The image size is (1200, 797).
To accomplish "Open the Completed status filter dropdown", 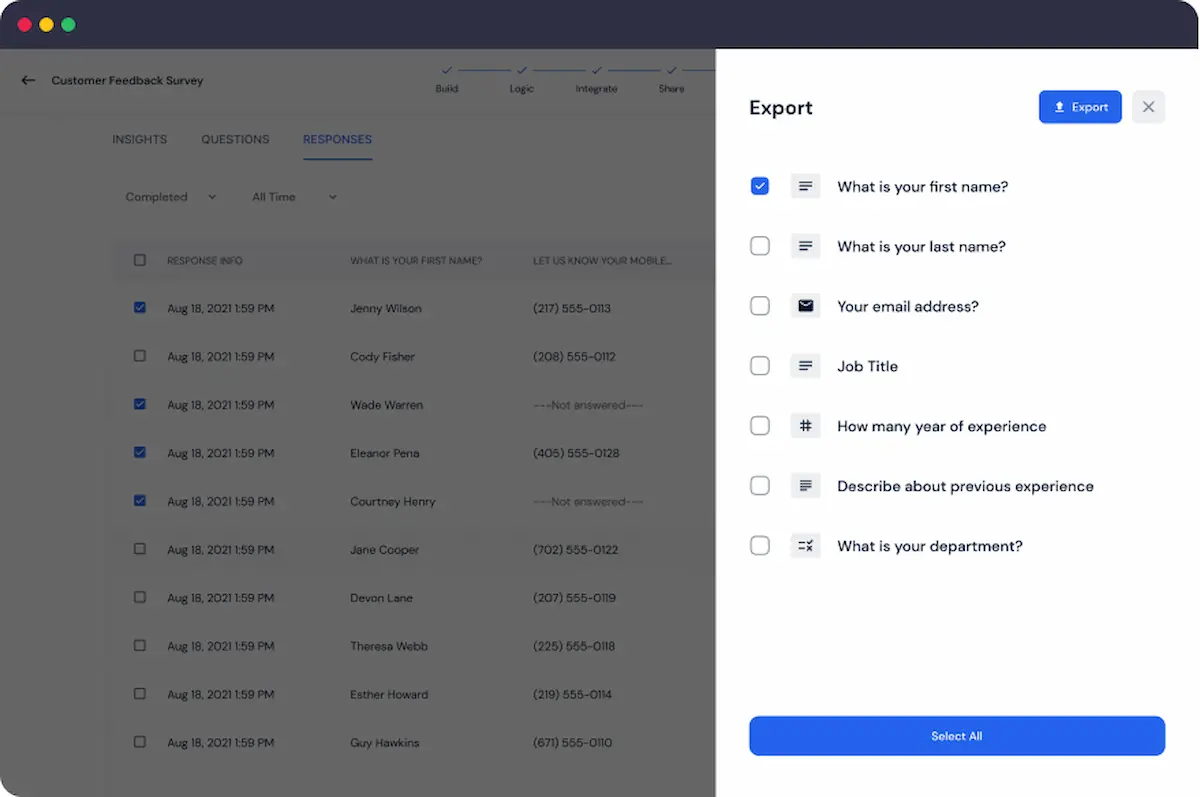I will [170, 197].
